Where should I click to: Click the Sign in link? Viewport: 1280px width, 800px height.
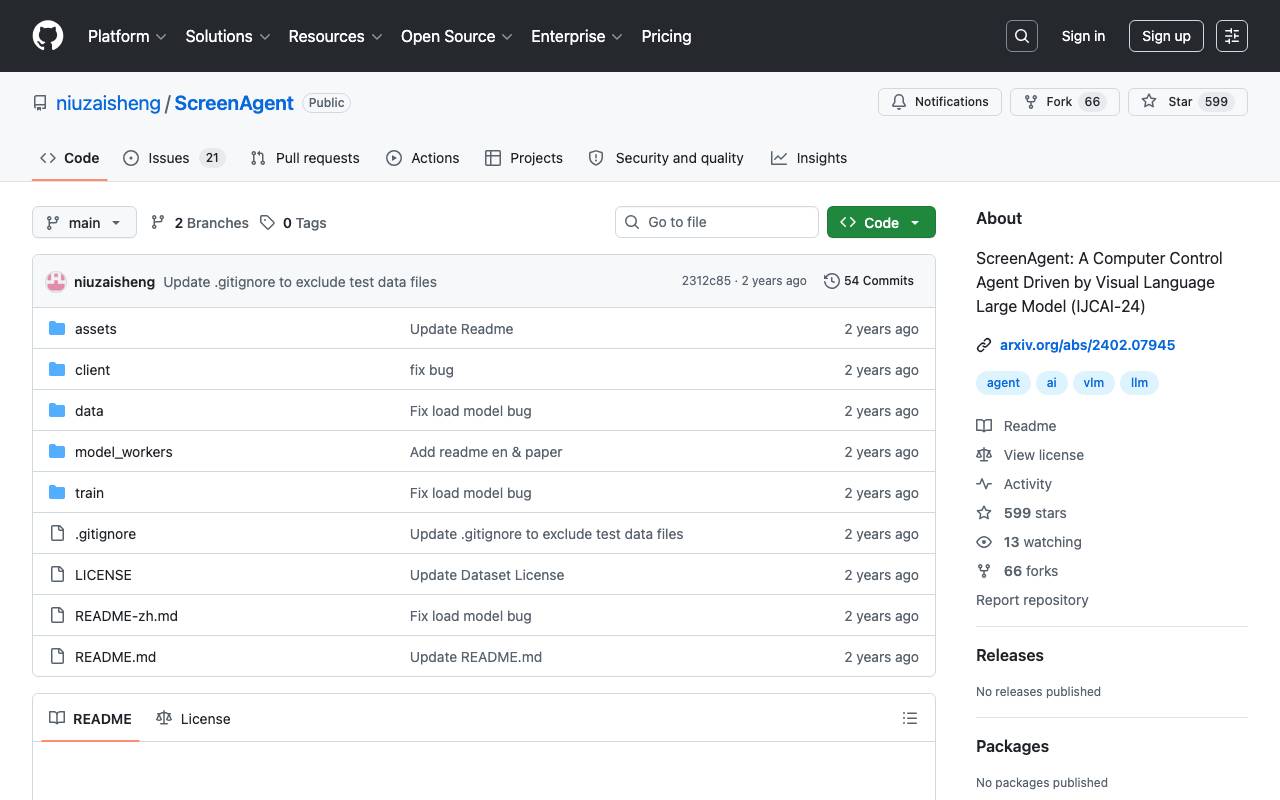(x=1083, y=36)
